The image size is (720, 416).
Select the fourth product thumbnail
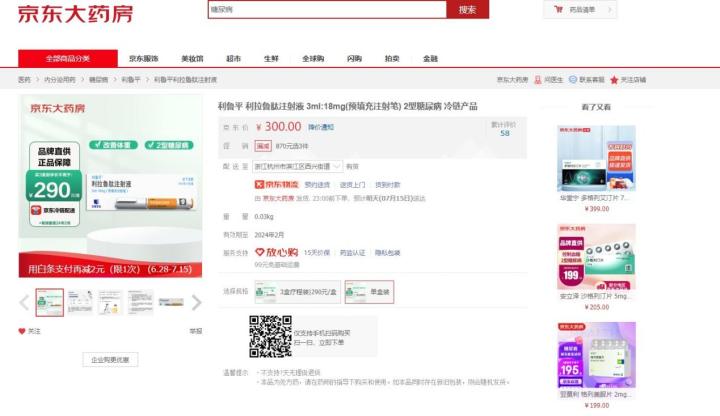point(141,302)
